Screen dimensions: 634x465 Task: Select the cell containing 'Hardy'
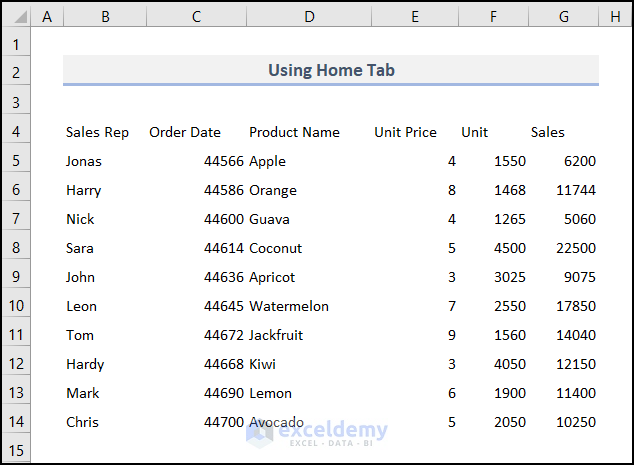85,364
